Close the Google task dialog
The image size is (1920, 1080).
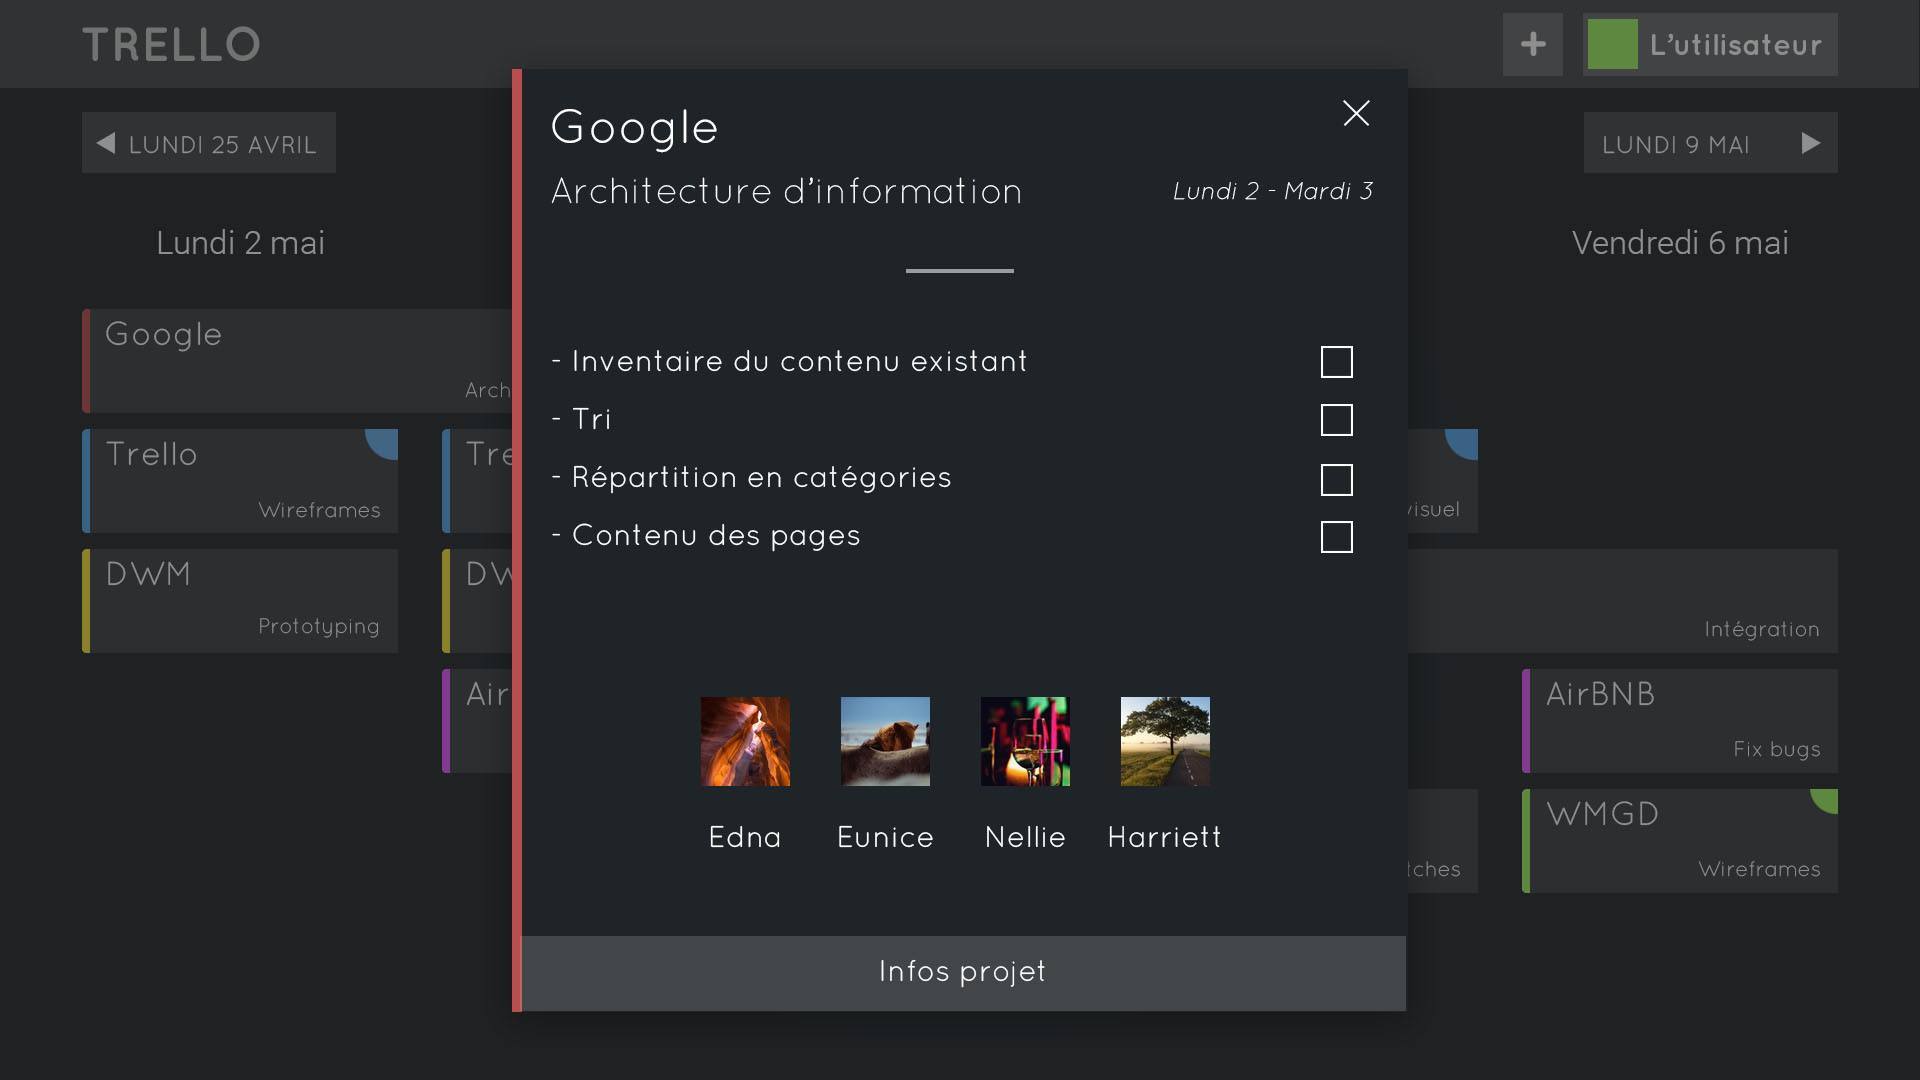point(1355,113)
